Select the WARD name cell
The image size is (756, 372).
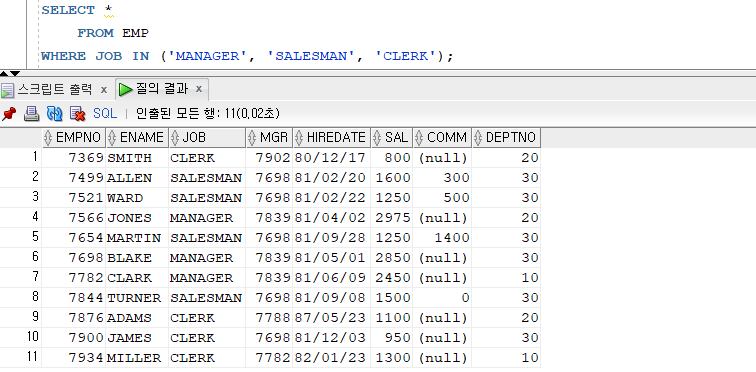[x=137, y=198]
